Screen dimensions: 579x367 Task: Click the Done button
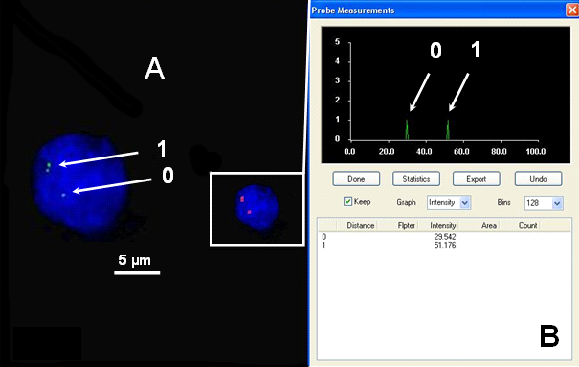pyautogui.click(x=356, y=179)
